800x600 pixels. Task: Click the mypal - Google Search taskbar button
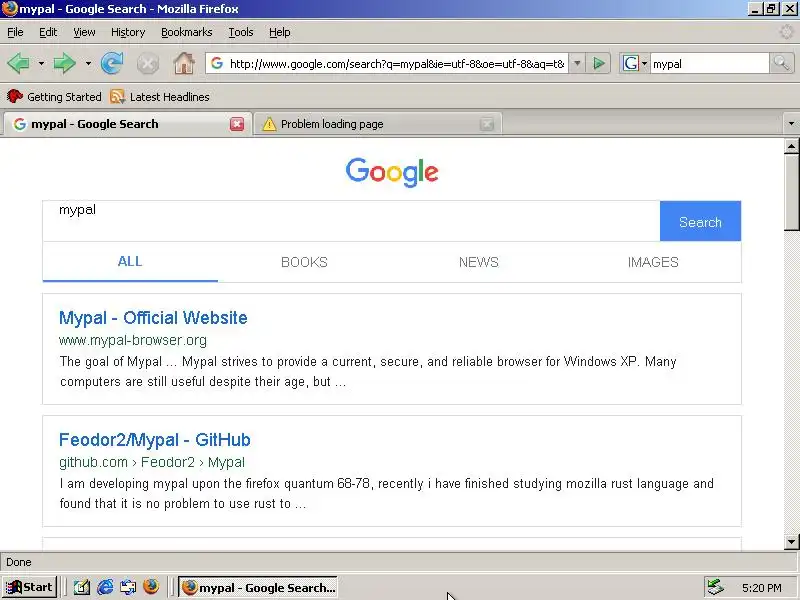click(258, 587)
